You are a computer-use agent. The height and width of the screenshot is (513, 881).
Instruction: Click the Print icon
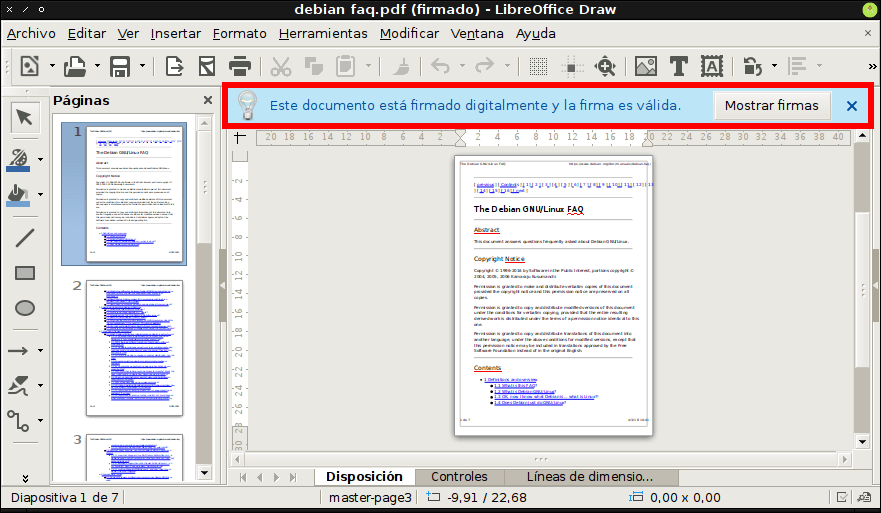[x=240, y=66]
